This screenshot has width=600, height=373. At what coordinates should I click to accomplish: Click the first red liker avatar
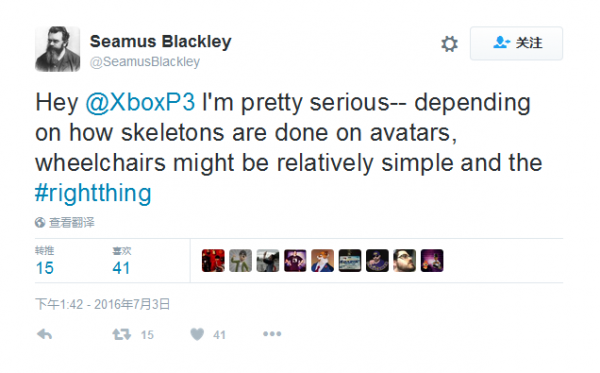tap(213, 261)
